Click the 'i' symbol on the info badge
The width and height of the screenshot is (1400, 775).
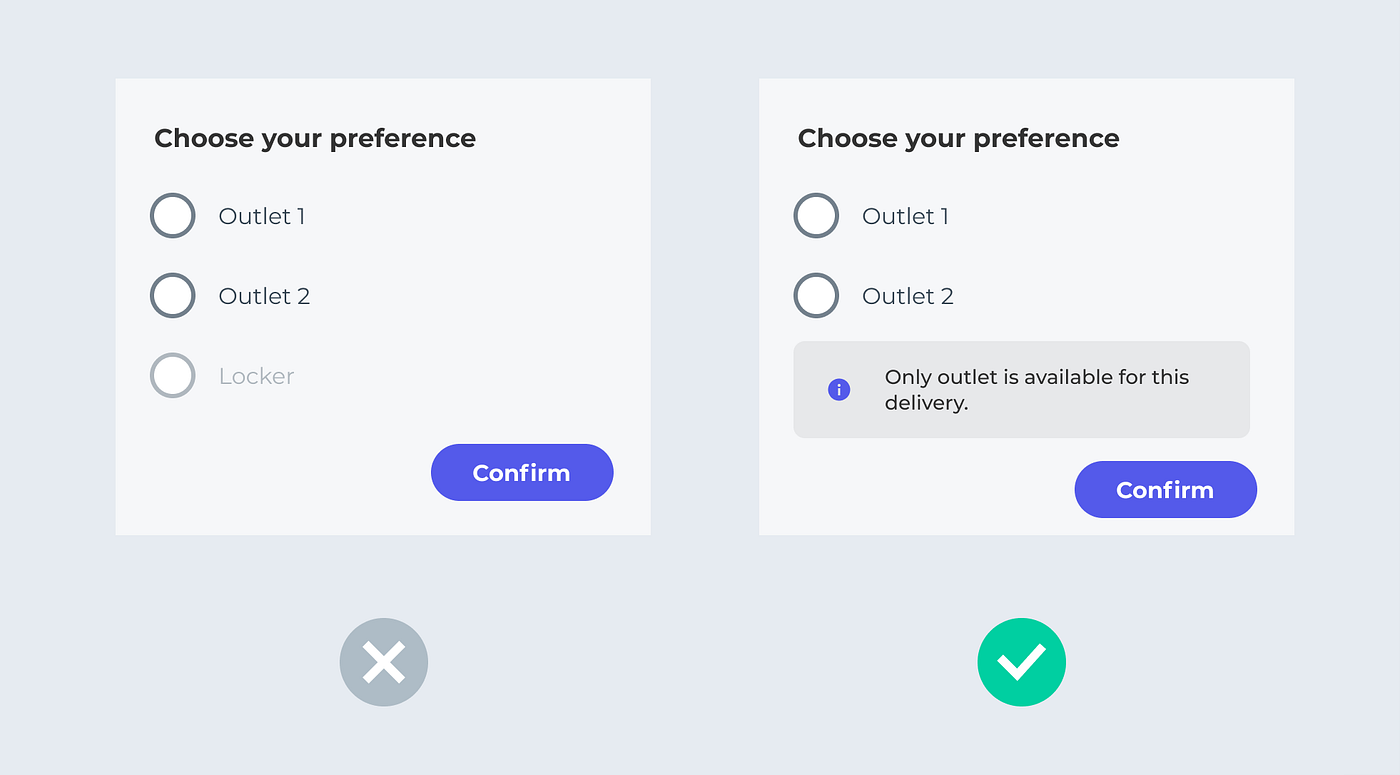pos(839,389)
